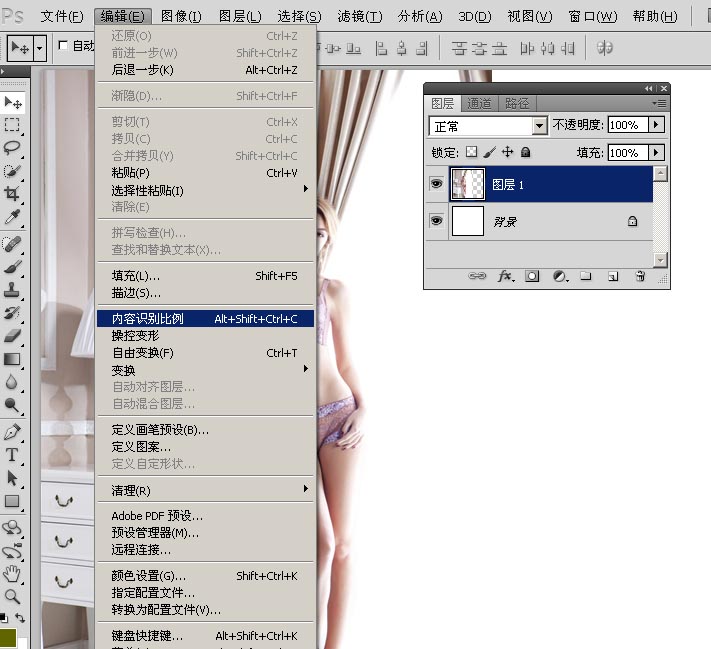The height and width of the screenshot is (649, 711).
Task: Choose 自由变换 from the menu
Action: [x=205, y=353]
